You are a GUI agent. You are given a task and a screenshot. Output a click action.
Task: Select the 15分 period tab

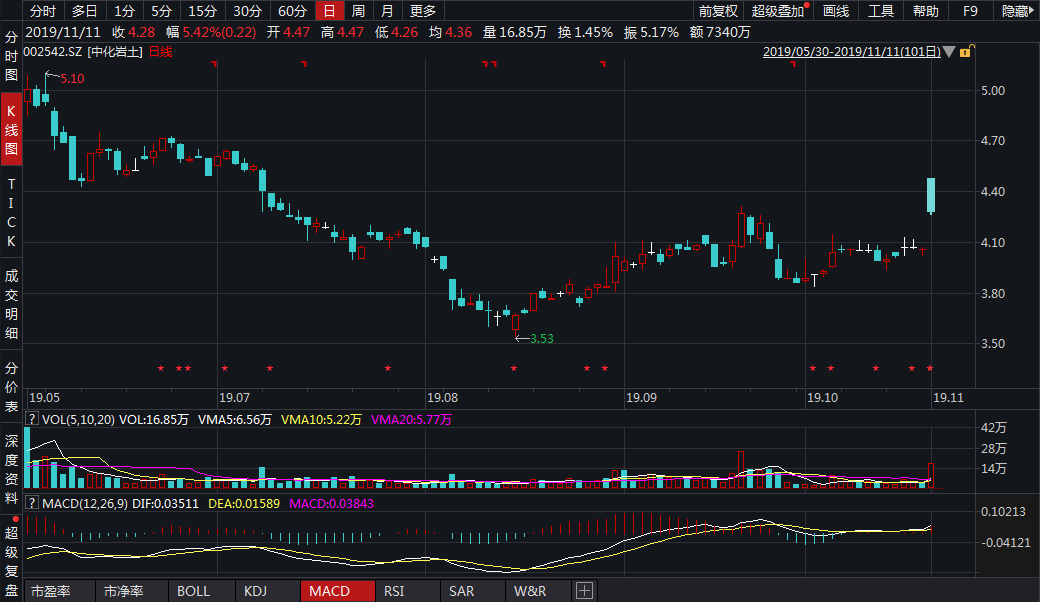click(202, 11)
